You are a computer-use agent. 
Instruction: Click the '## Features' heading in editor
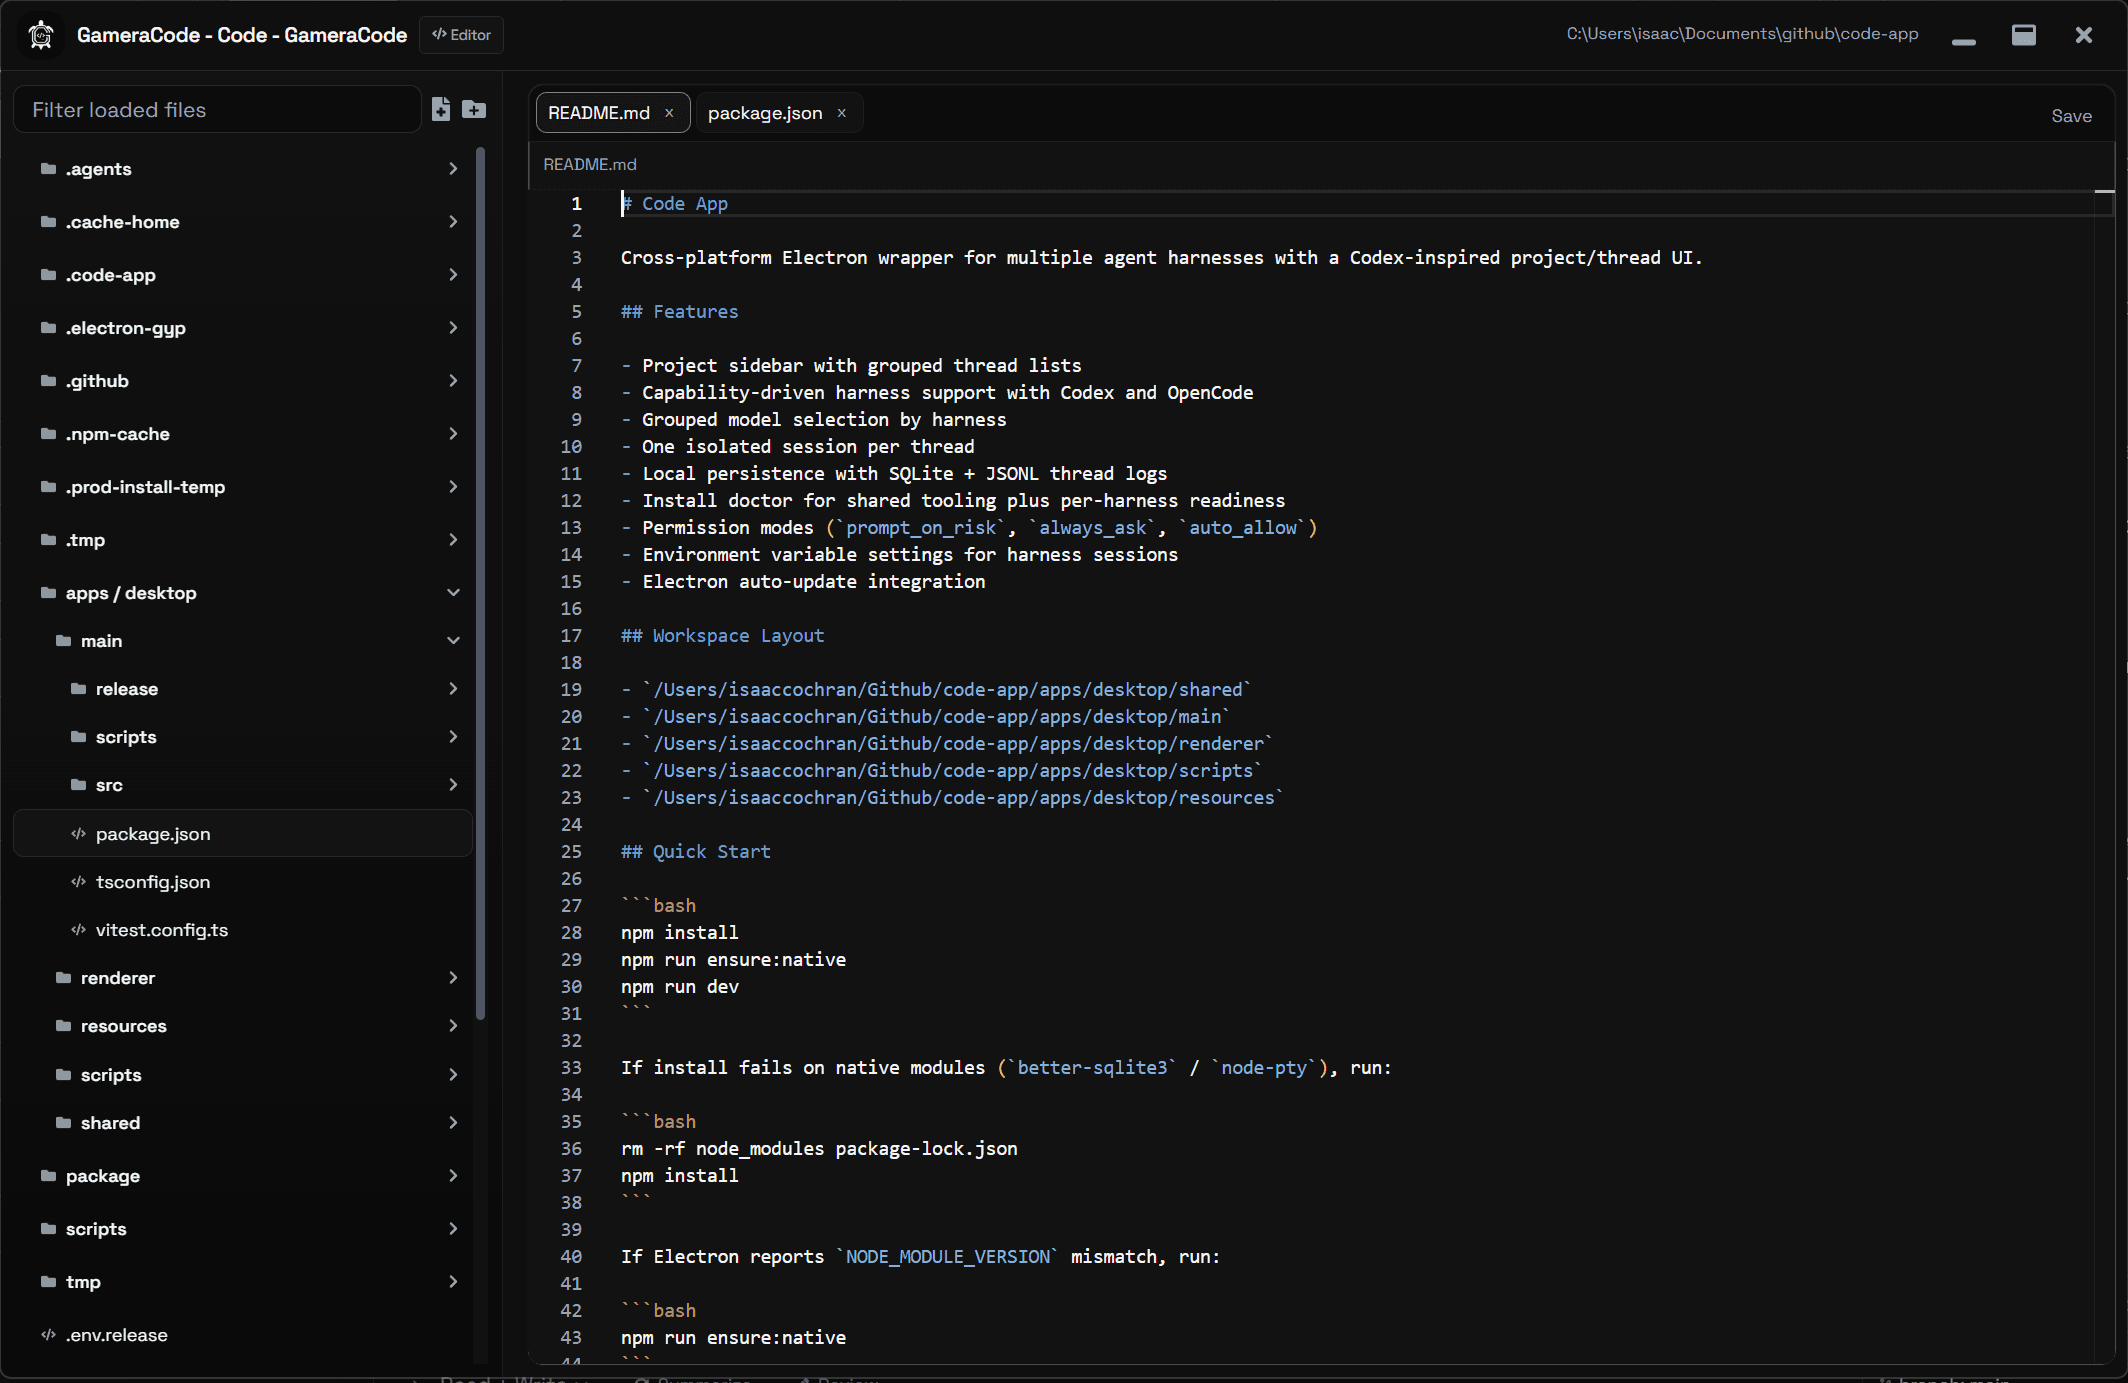click(680, 311)
